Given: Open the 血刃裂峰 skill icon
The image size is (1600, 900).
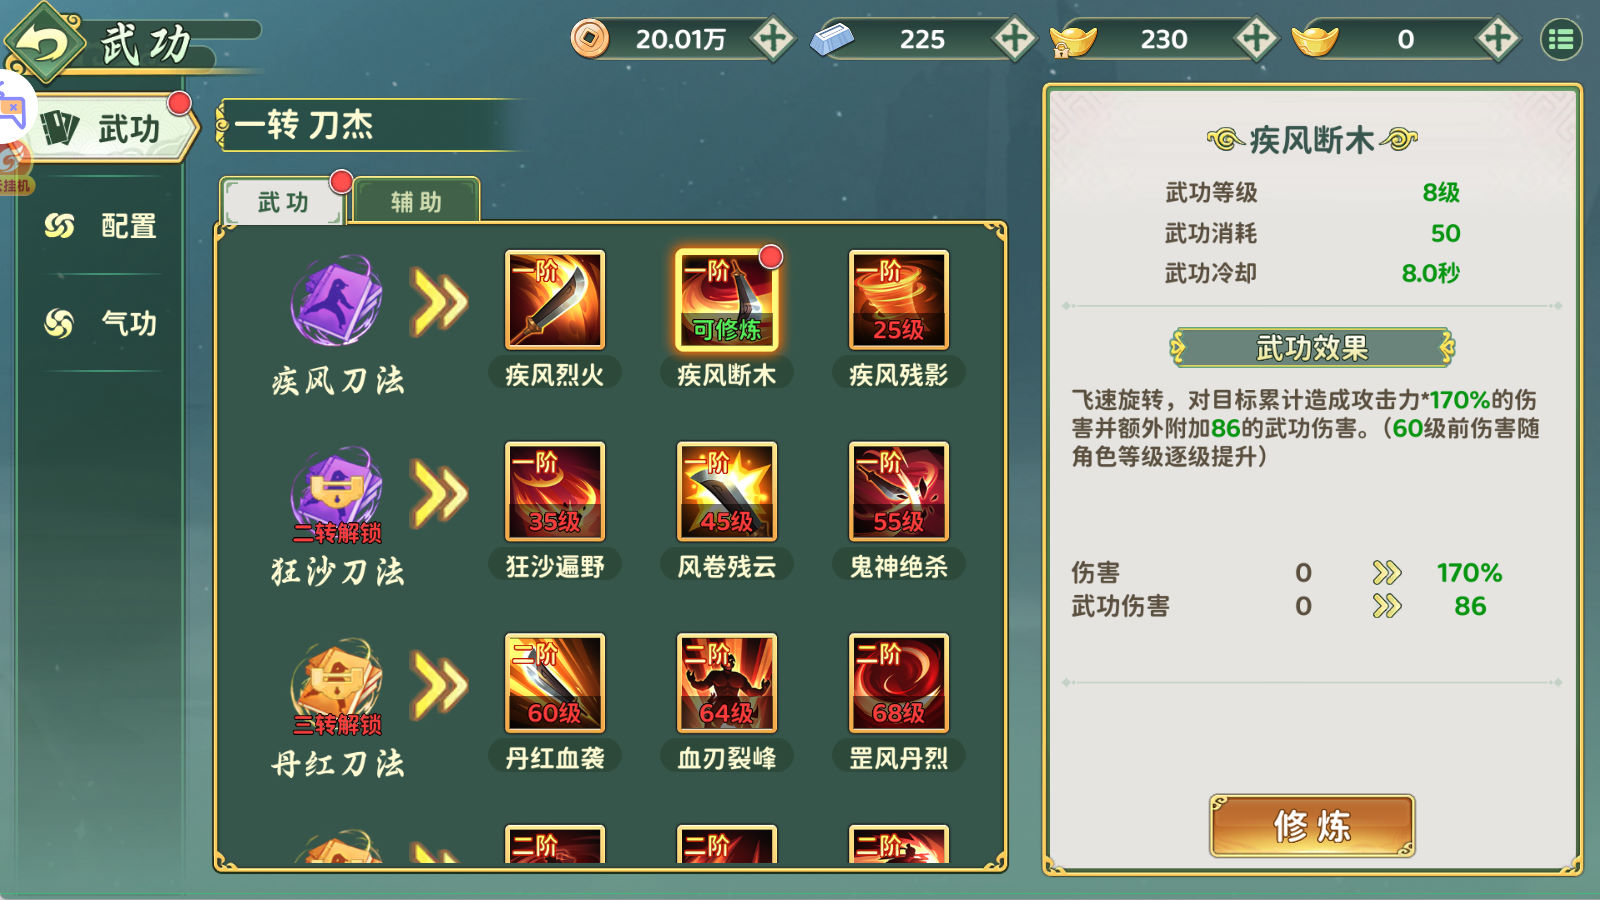Looking at the screenshot, I should click(x=727, y=683).
